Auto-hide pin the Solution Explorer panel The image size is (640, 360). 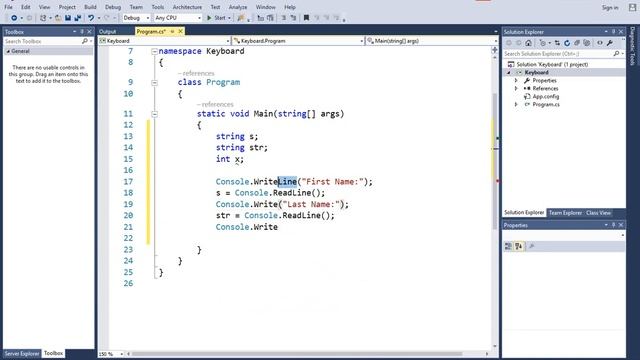[613, 31]
